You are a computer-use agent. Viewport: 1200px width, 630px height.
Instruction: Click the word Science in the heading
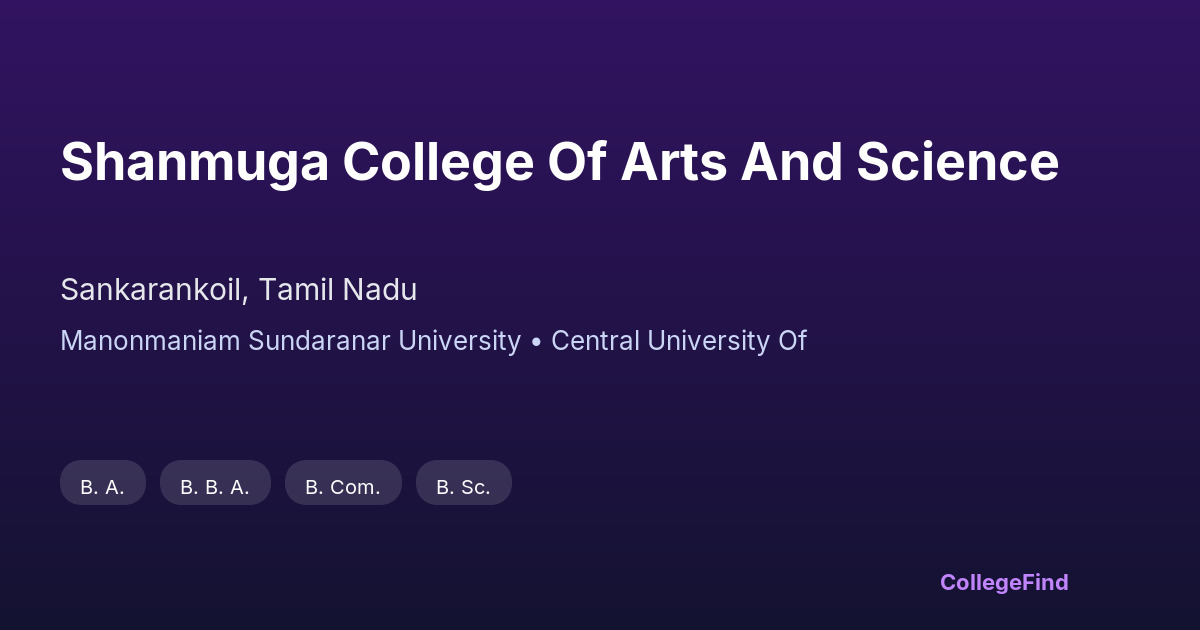pyautogui.click(x=957, y=162)
